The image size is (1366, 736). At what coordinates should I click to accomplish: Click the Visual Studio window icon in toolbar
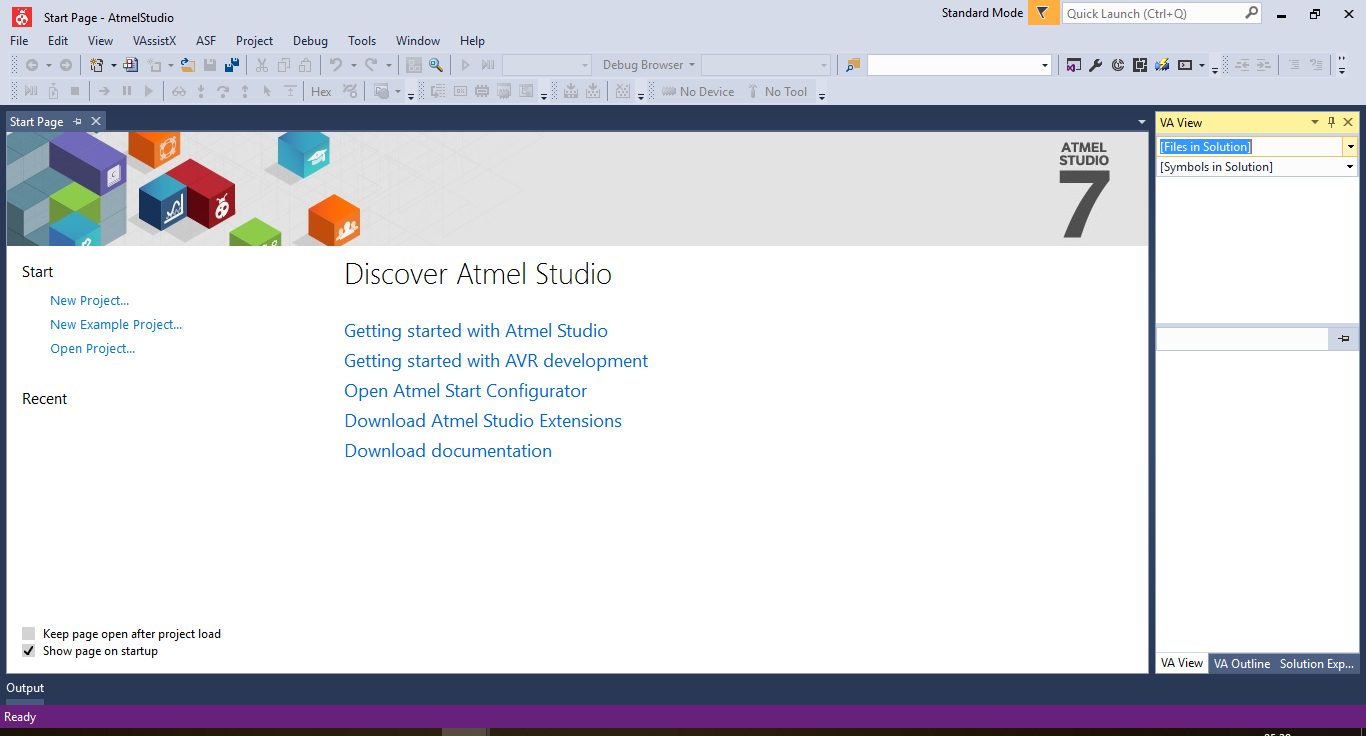[x=1073, y=65]
